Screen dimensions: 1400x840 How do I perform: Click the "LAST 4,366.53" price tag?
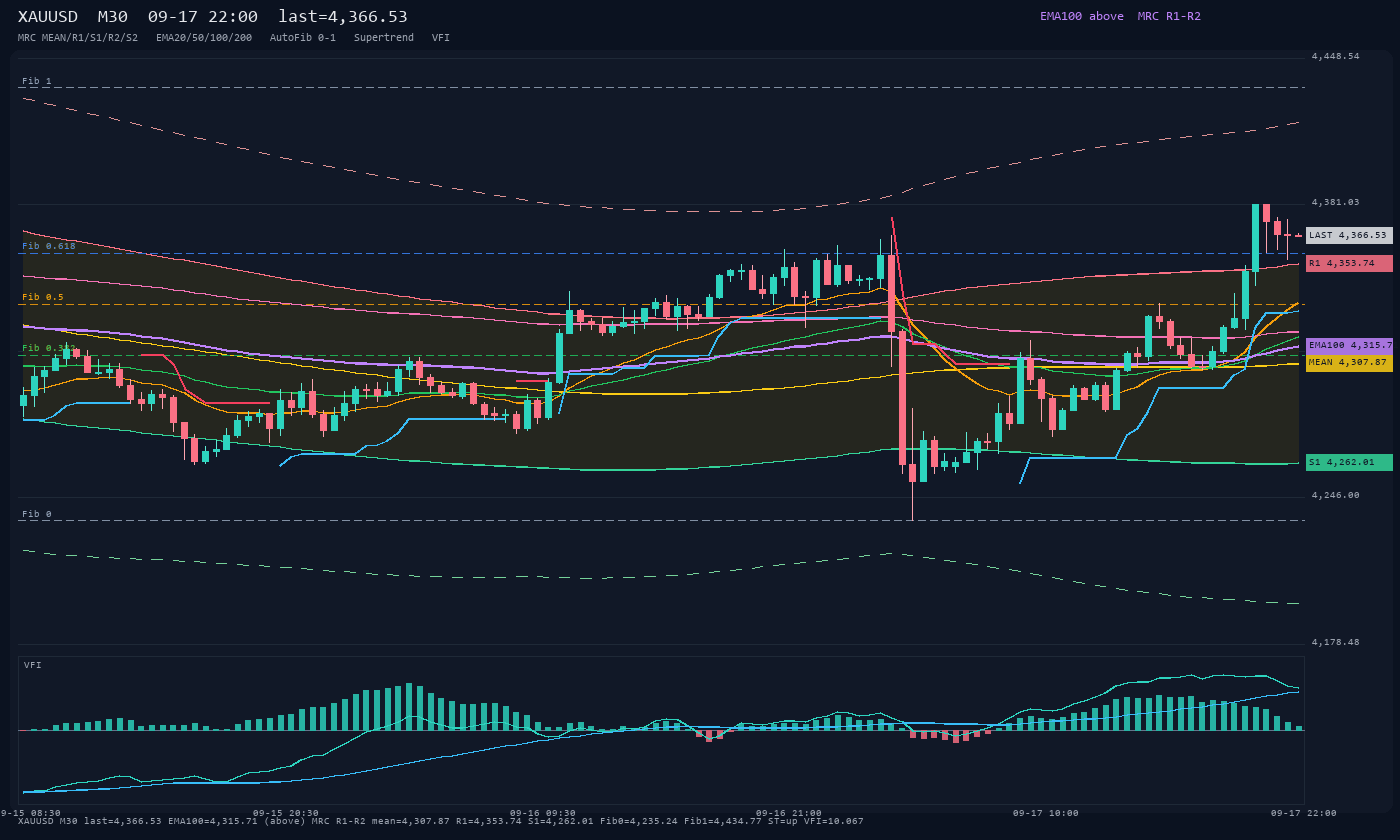point(1349,235)
